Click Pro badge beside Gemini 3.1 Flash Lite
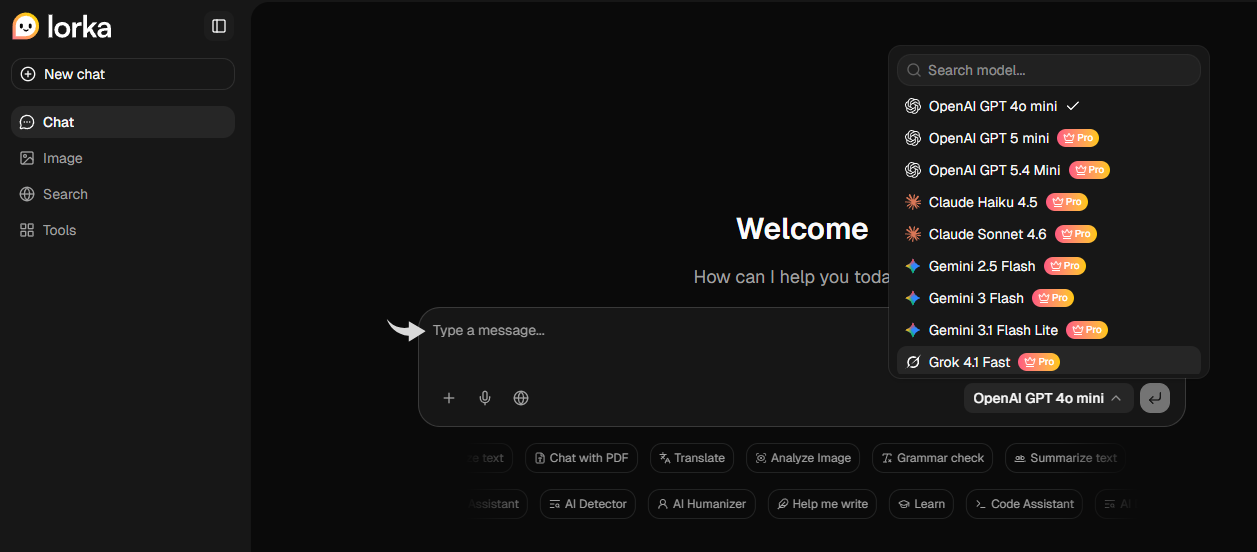 (x=1087, y=330)
